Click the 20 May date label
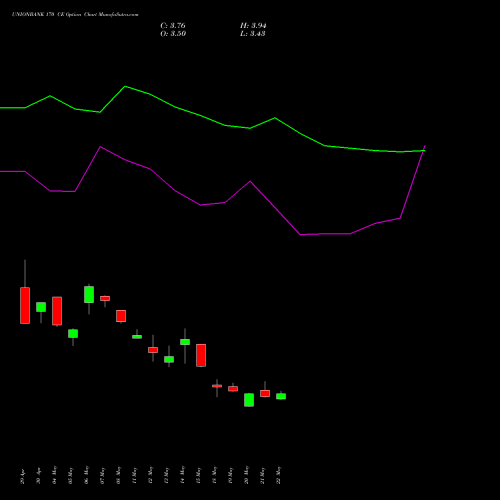 pos(246,475)
